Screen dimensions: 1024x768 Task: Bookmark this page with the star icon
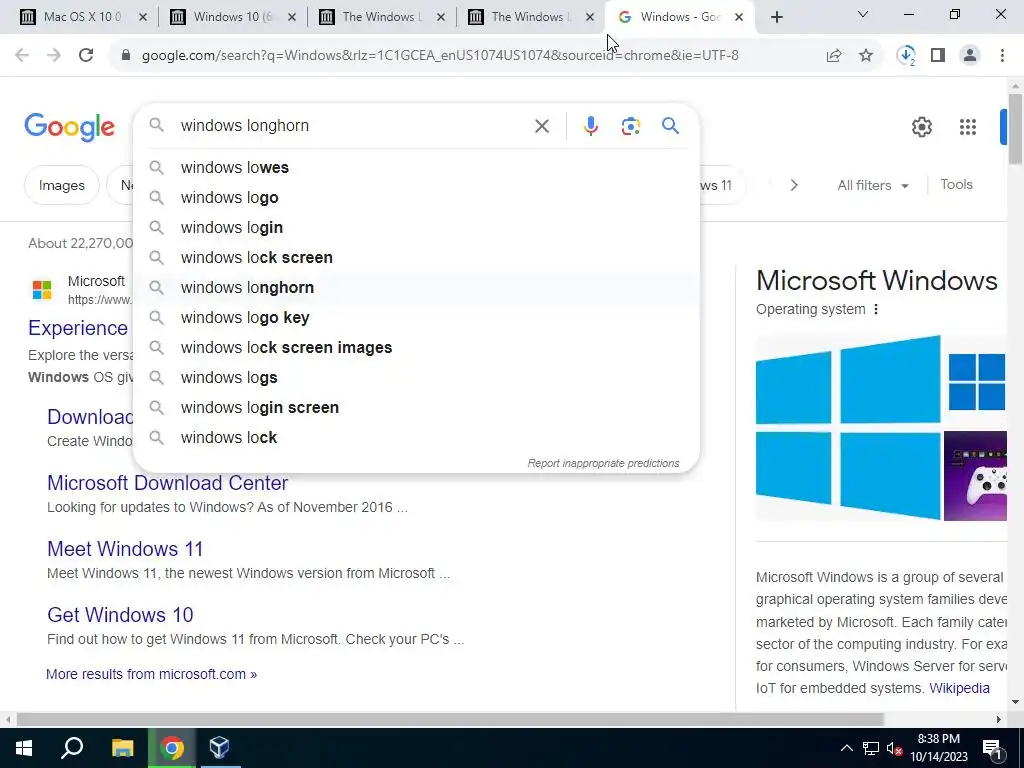coord(866,56)
